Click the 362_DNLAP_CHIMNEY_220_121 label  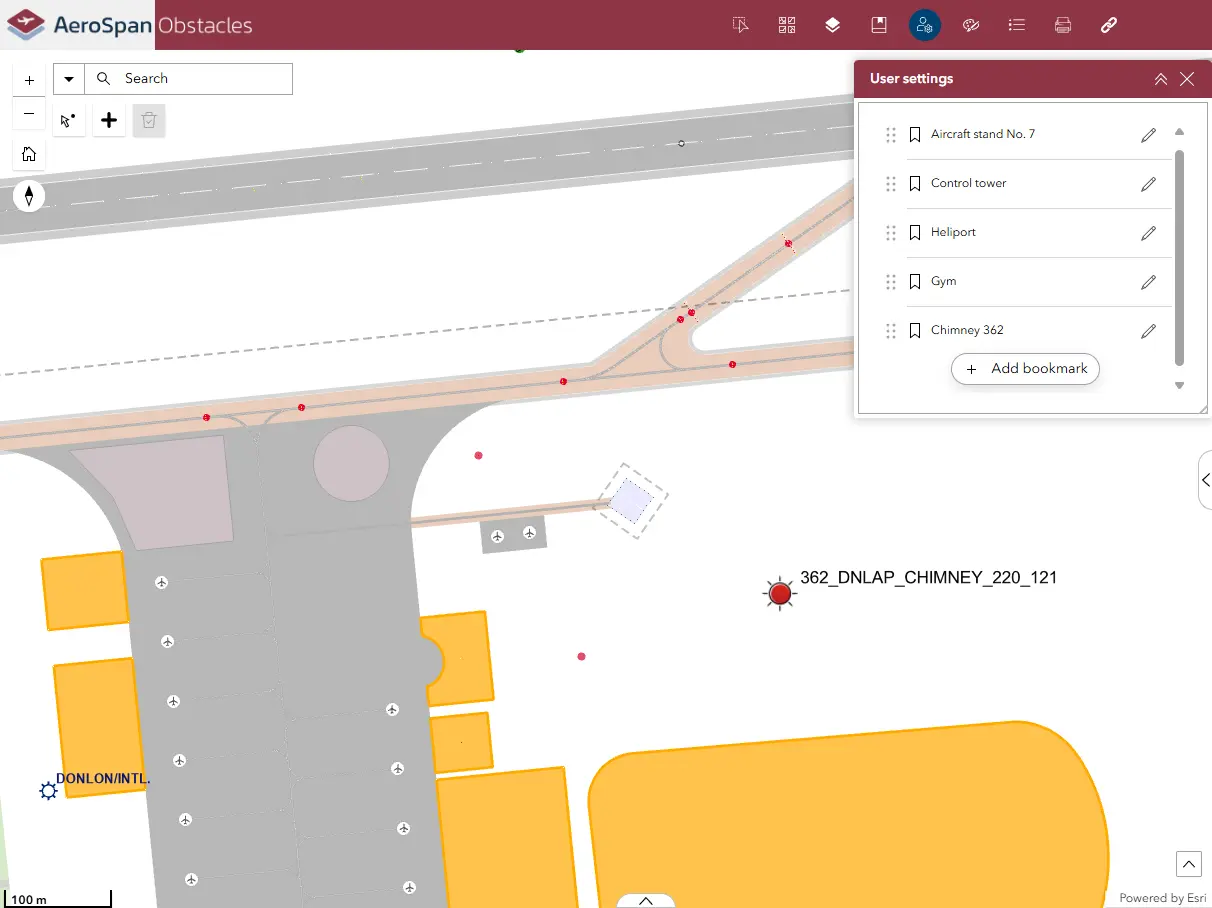(928, 577)
